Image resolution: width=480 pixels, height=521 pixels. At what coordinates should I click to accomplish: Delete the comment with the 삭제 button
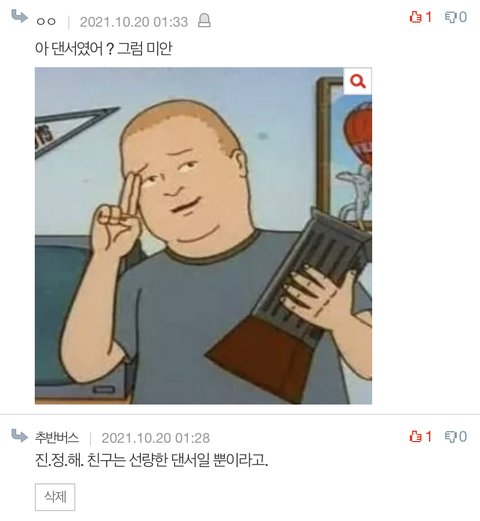point(55,497)
